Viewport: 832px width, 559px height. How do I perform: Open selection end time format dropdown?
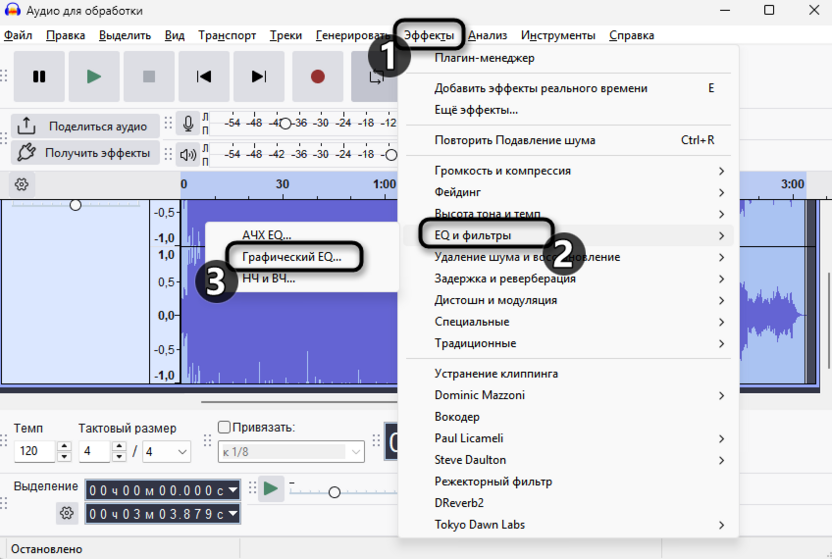click(x=233, y=513)
